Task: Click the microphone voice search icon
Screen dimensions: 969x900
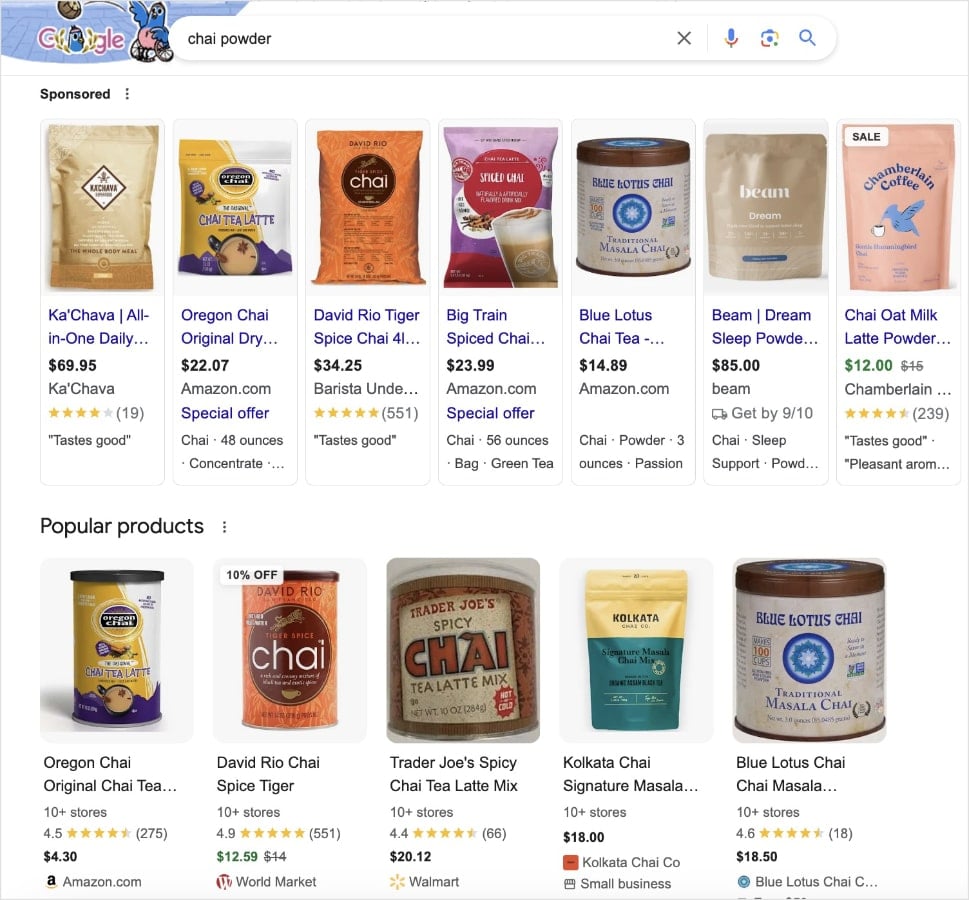Action: pos(730,37)
